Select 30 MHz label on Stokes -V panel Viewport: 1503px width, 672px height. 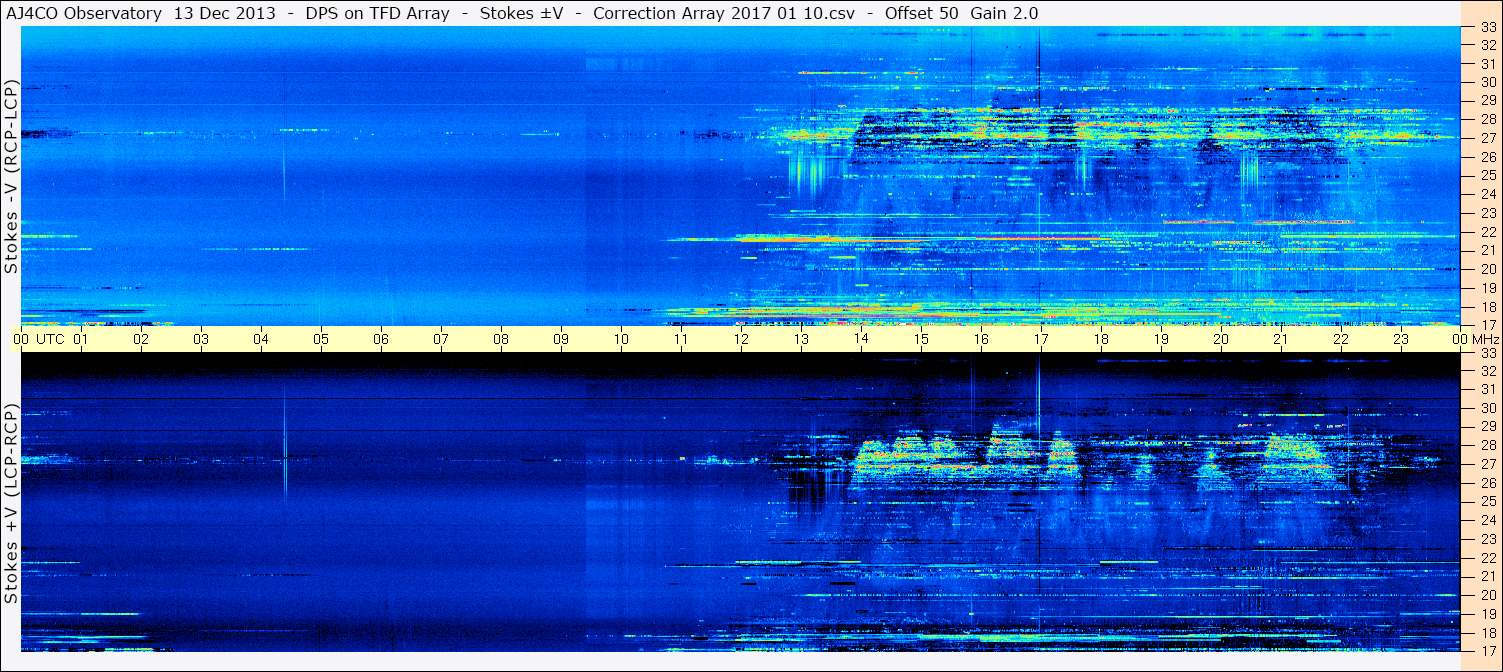[1488, 82]
